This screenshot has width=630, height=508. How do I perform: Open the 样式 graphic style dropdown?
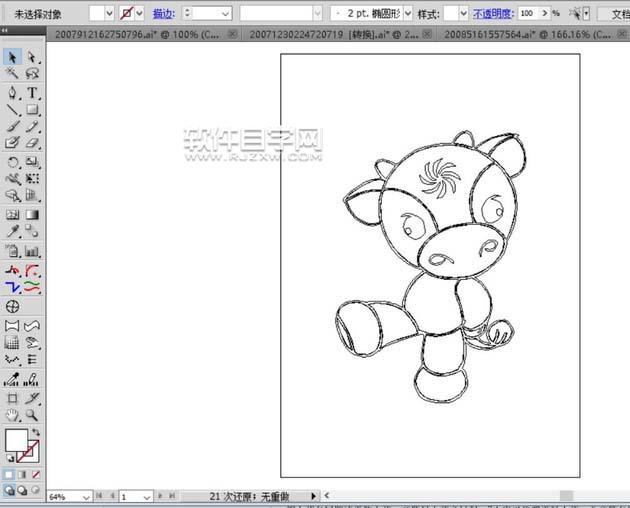point(464,14)
